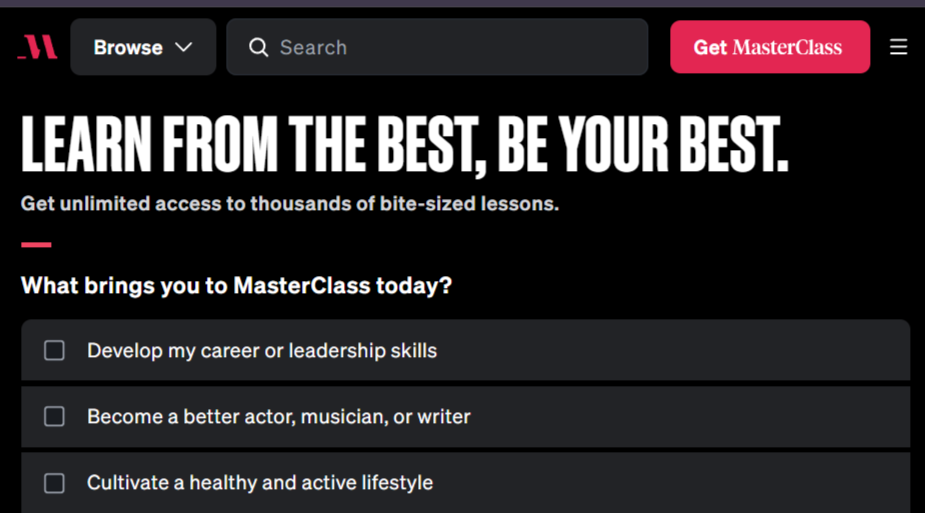Expand the Browse dropdown chevron arrow
This screenshot has height=513, width=925.
pyautogui.click(x=184, y=47)
